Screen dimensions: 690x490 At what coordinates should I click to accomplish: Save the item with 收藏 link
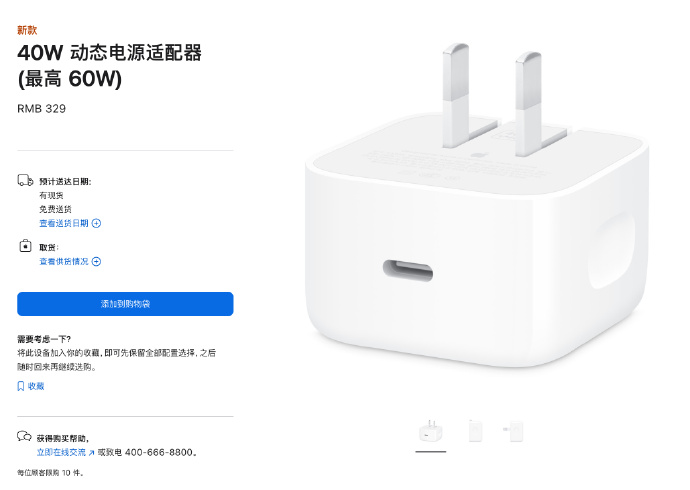tap(36, 386)
